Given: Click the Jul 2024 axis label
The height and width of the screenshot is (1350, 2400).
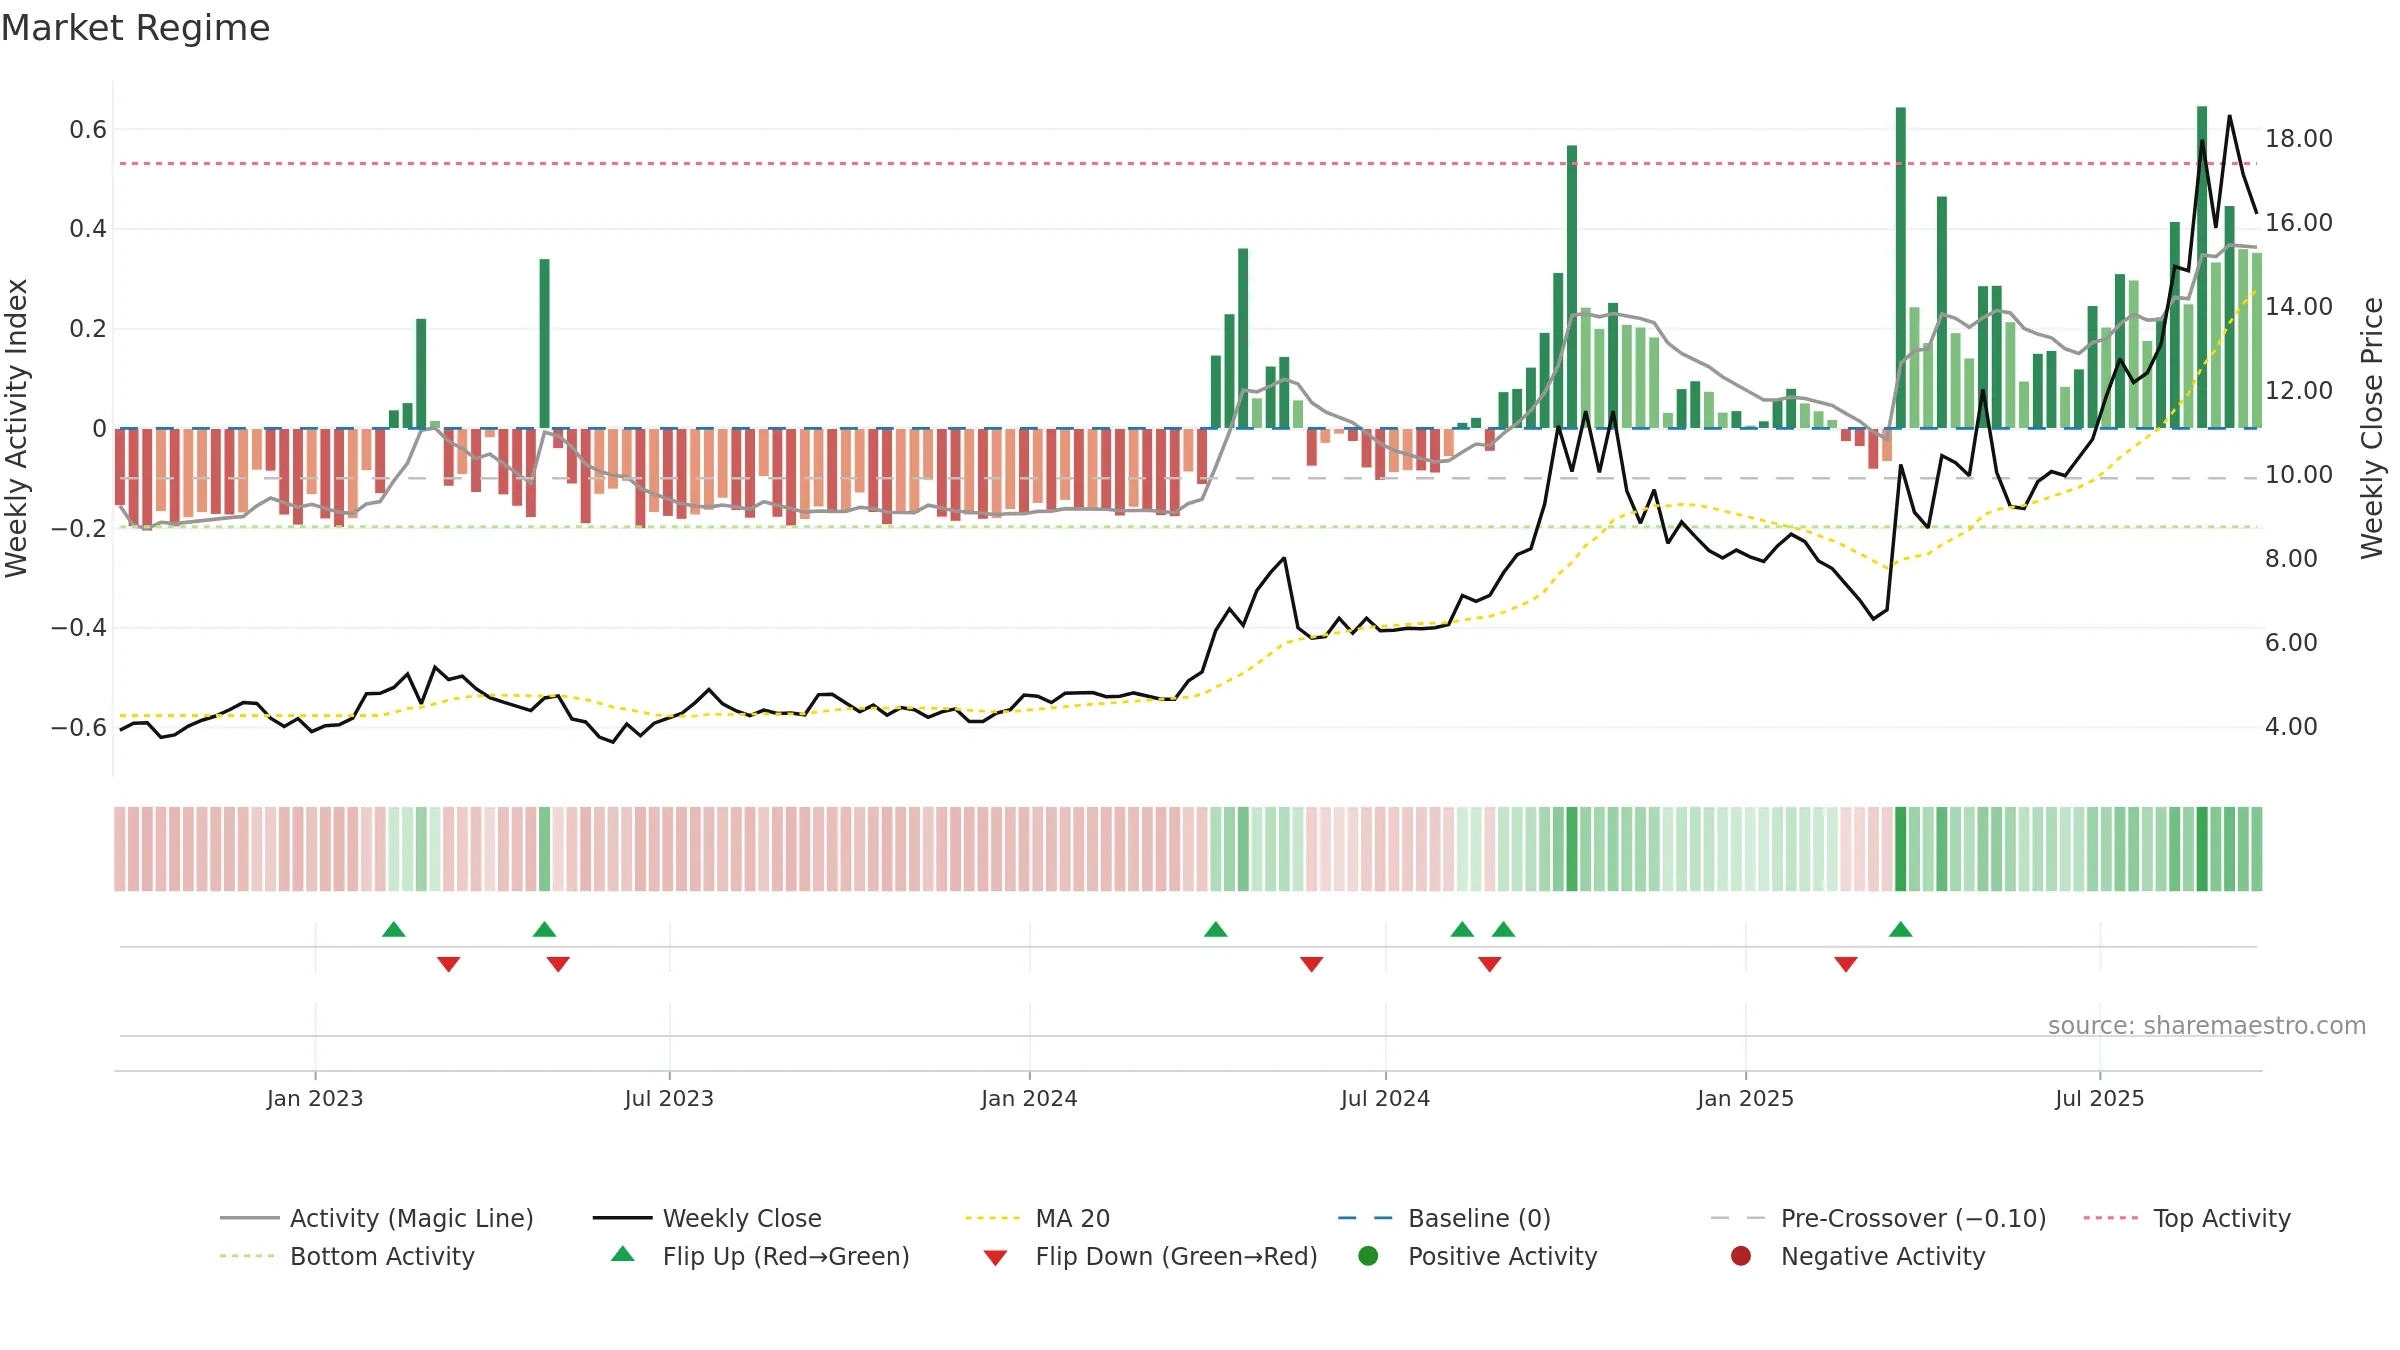Looking at the screenshot, I should click(x=1385, y=1098).
